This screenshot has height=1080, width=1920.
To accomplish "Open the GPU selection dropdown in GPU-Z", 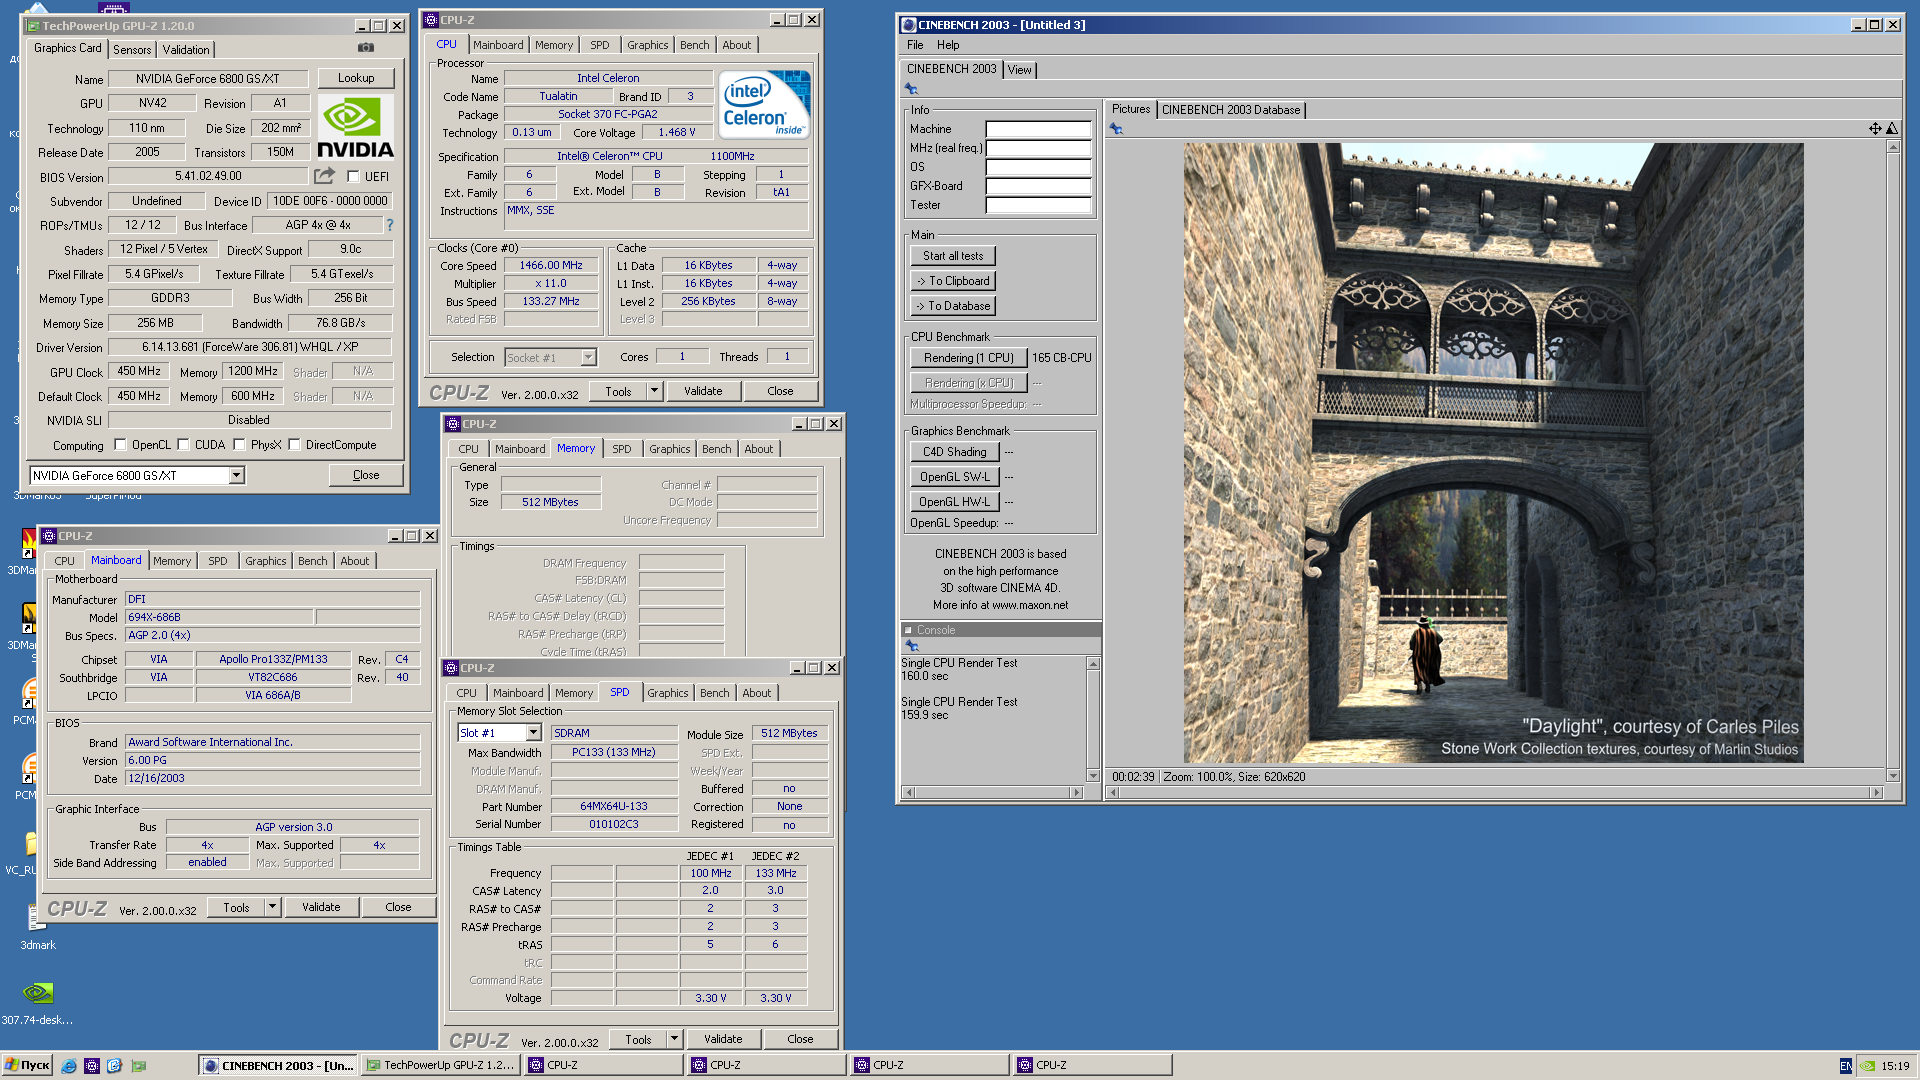I will coord(237,476).
